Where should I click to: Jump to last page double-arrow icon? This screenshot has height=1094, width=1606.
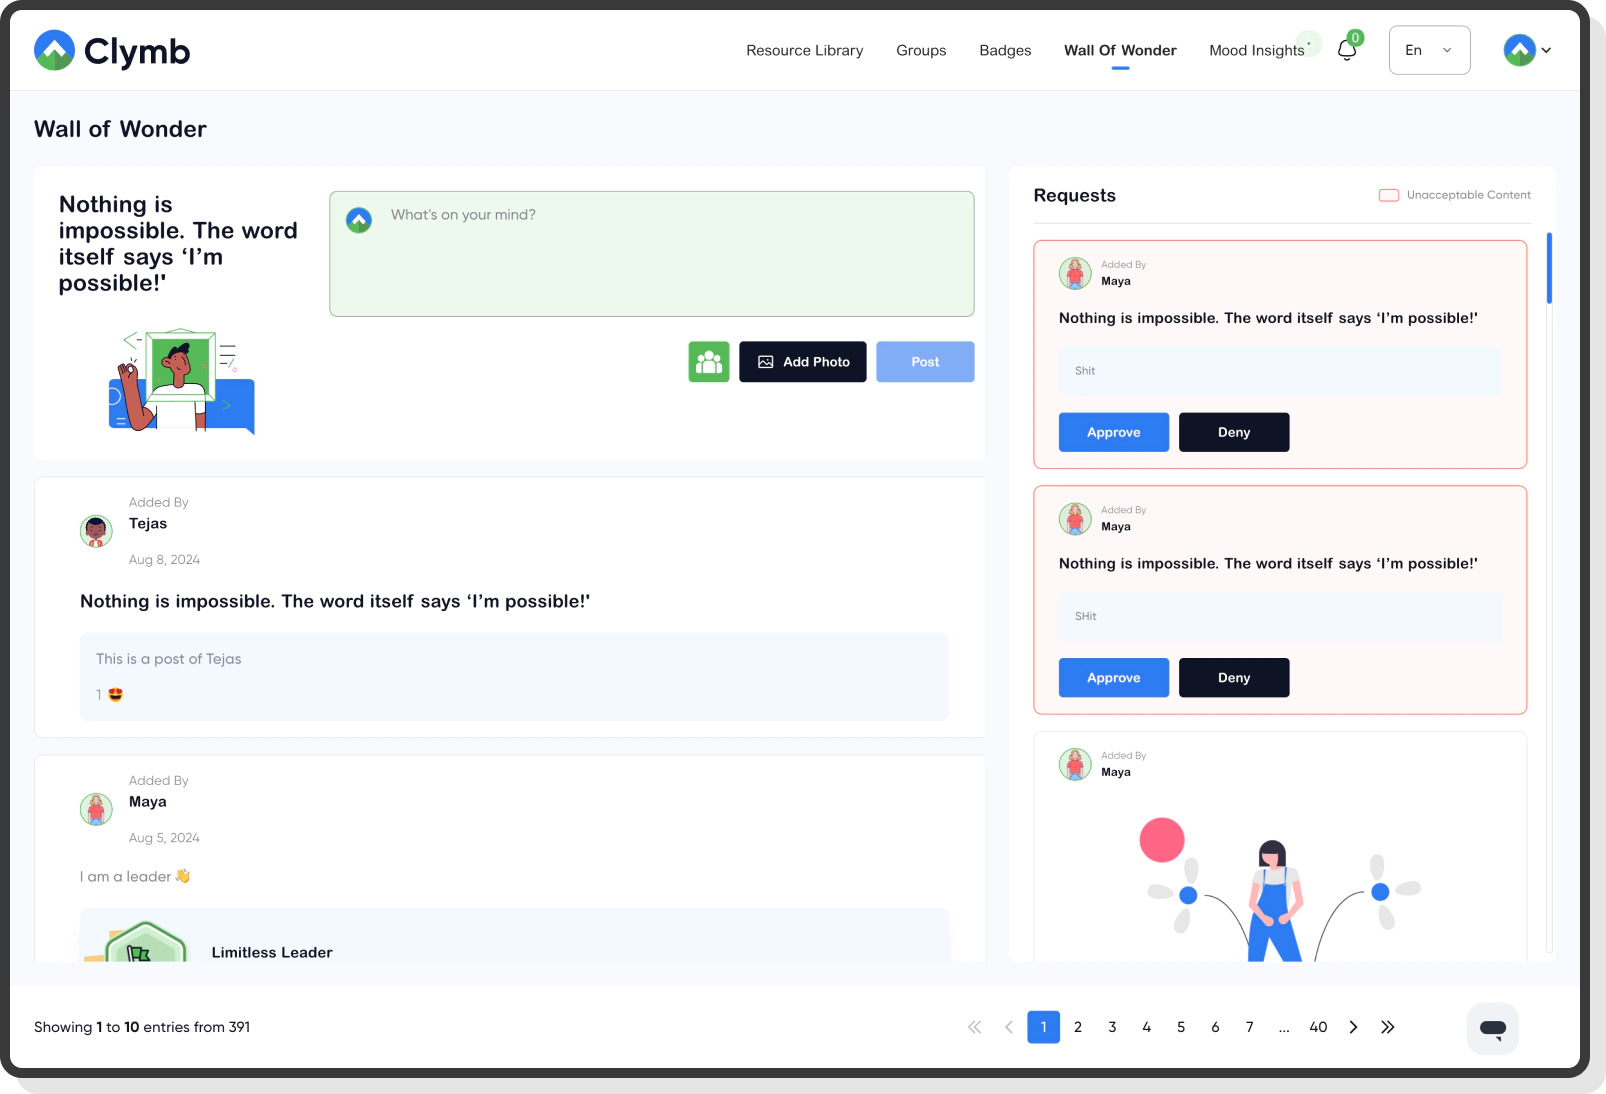[1387, 1027]
